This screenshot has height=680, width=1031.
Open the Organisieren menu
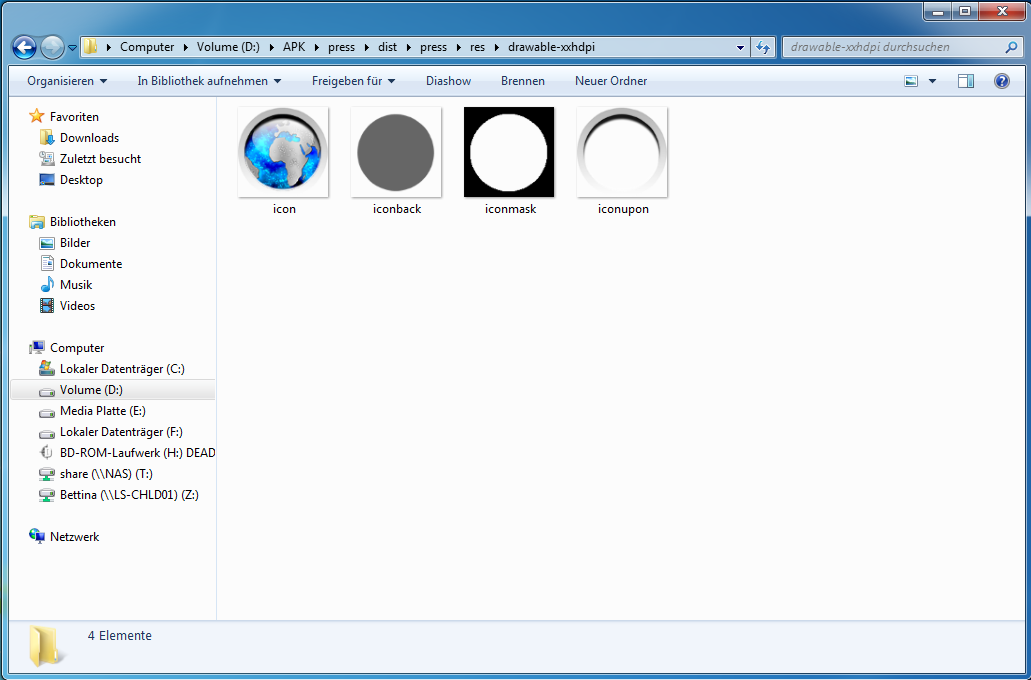(x=67, y=81)
